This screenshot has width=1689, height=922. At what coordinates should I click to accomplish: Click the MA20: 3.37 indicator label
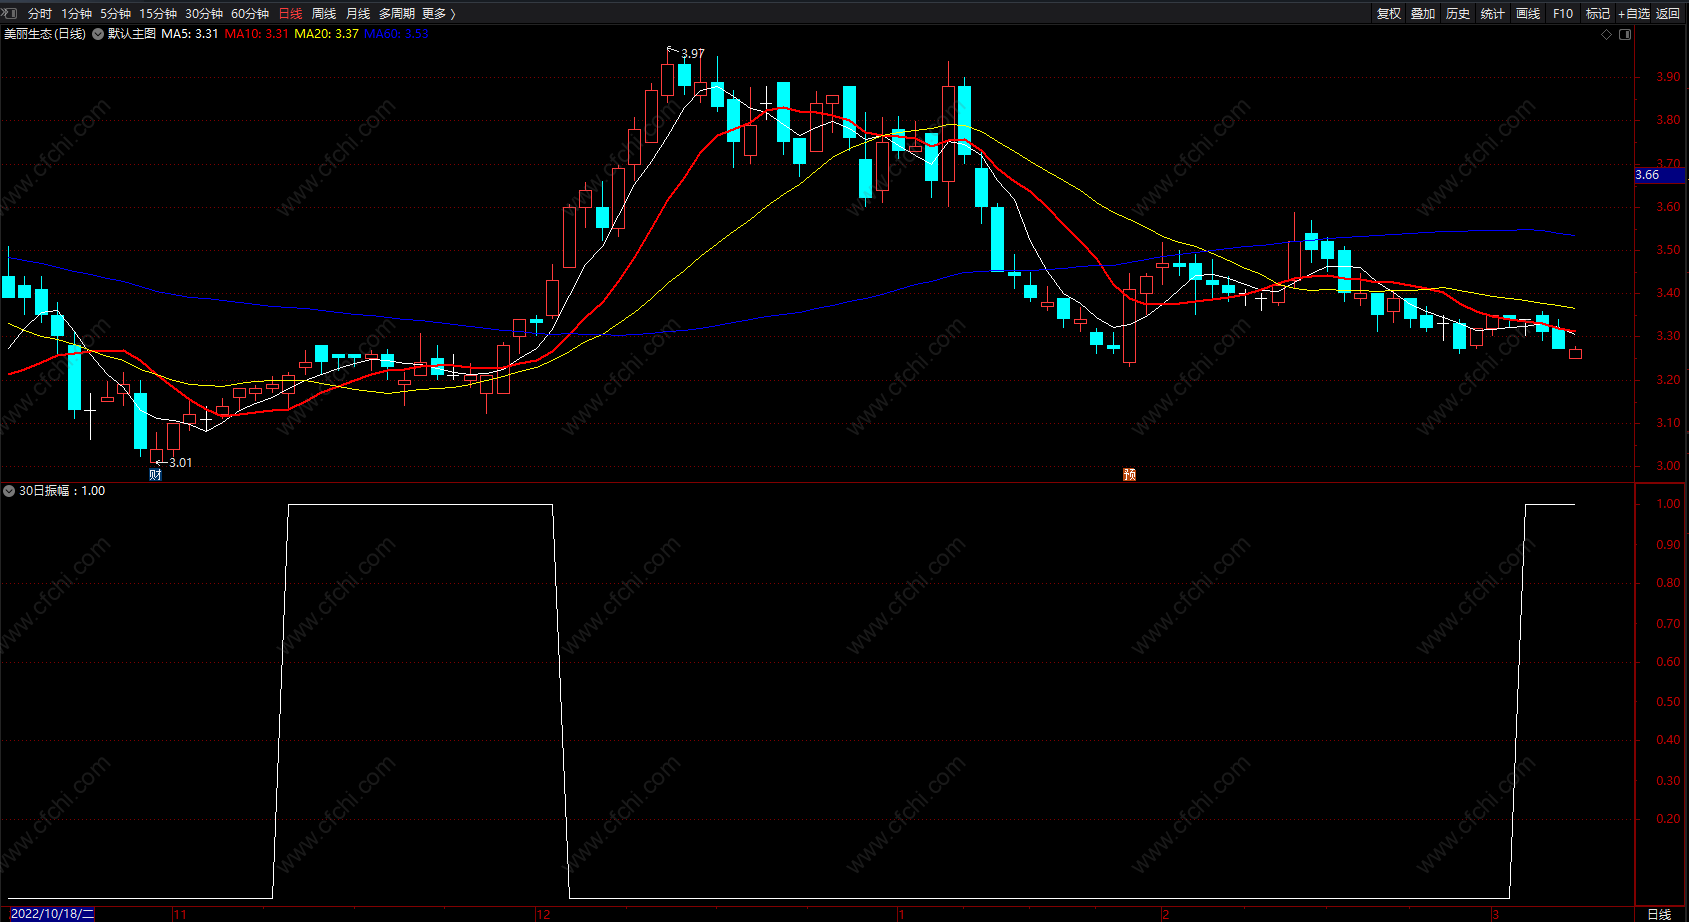click(x=327, y=34)
